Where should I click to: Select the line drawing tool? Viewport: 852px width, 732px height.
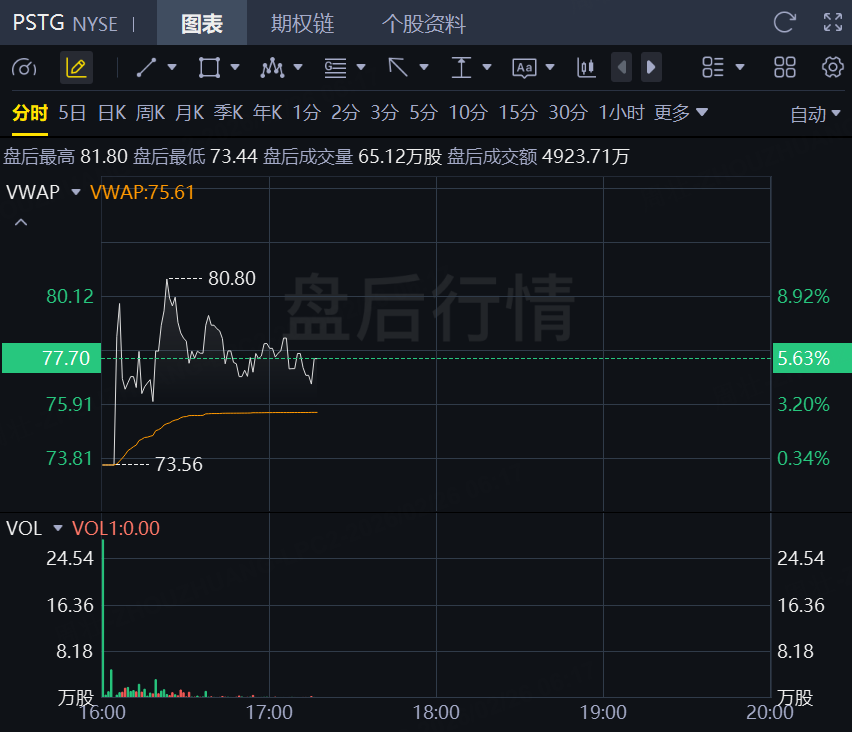(146, 67)
